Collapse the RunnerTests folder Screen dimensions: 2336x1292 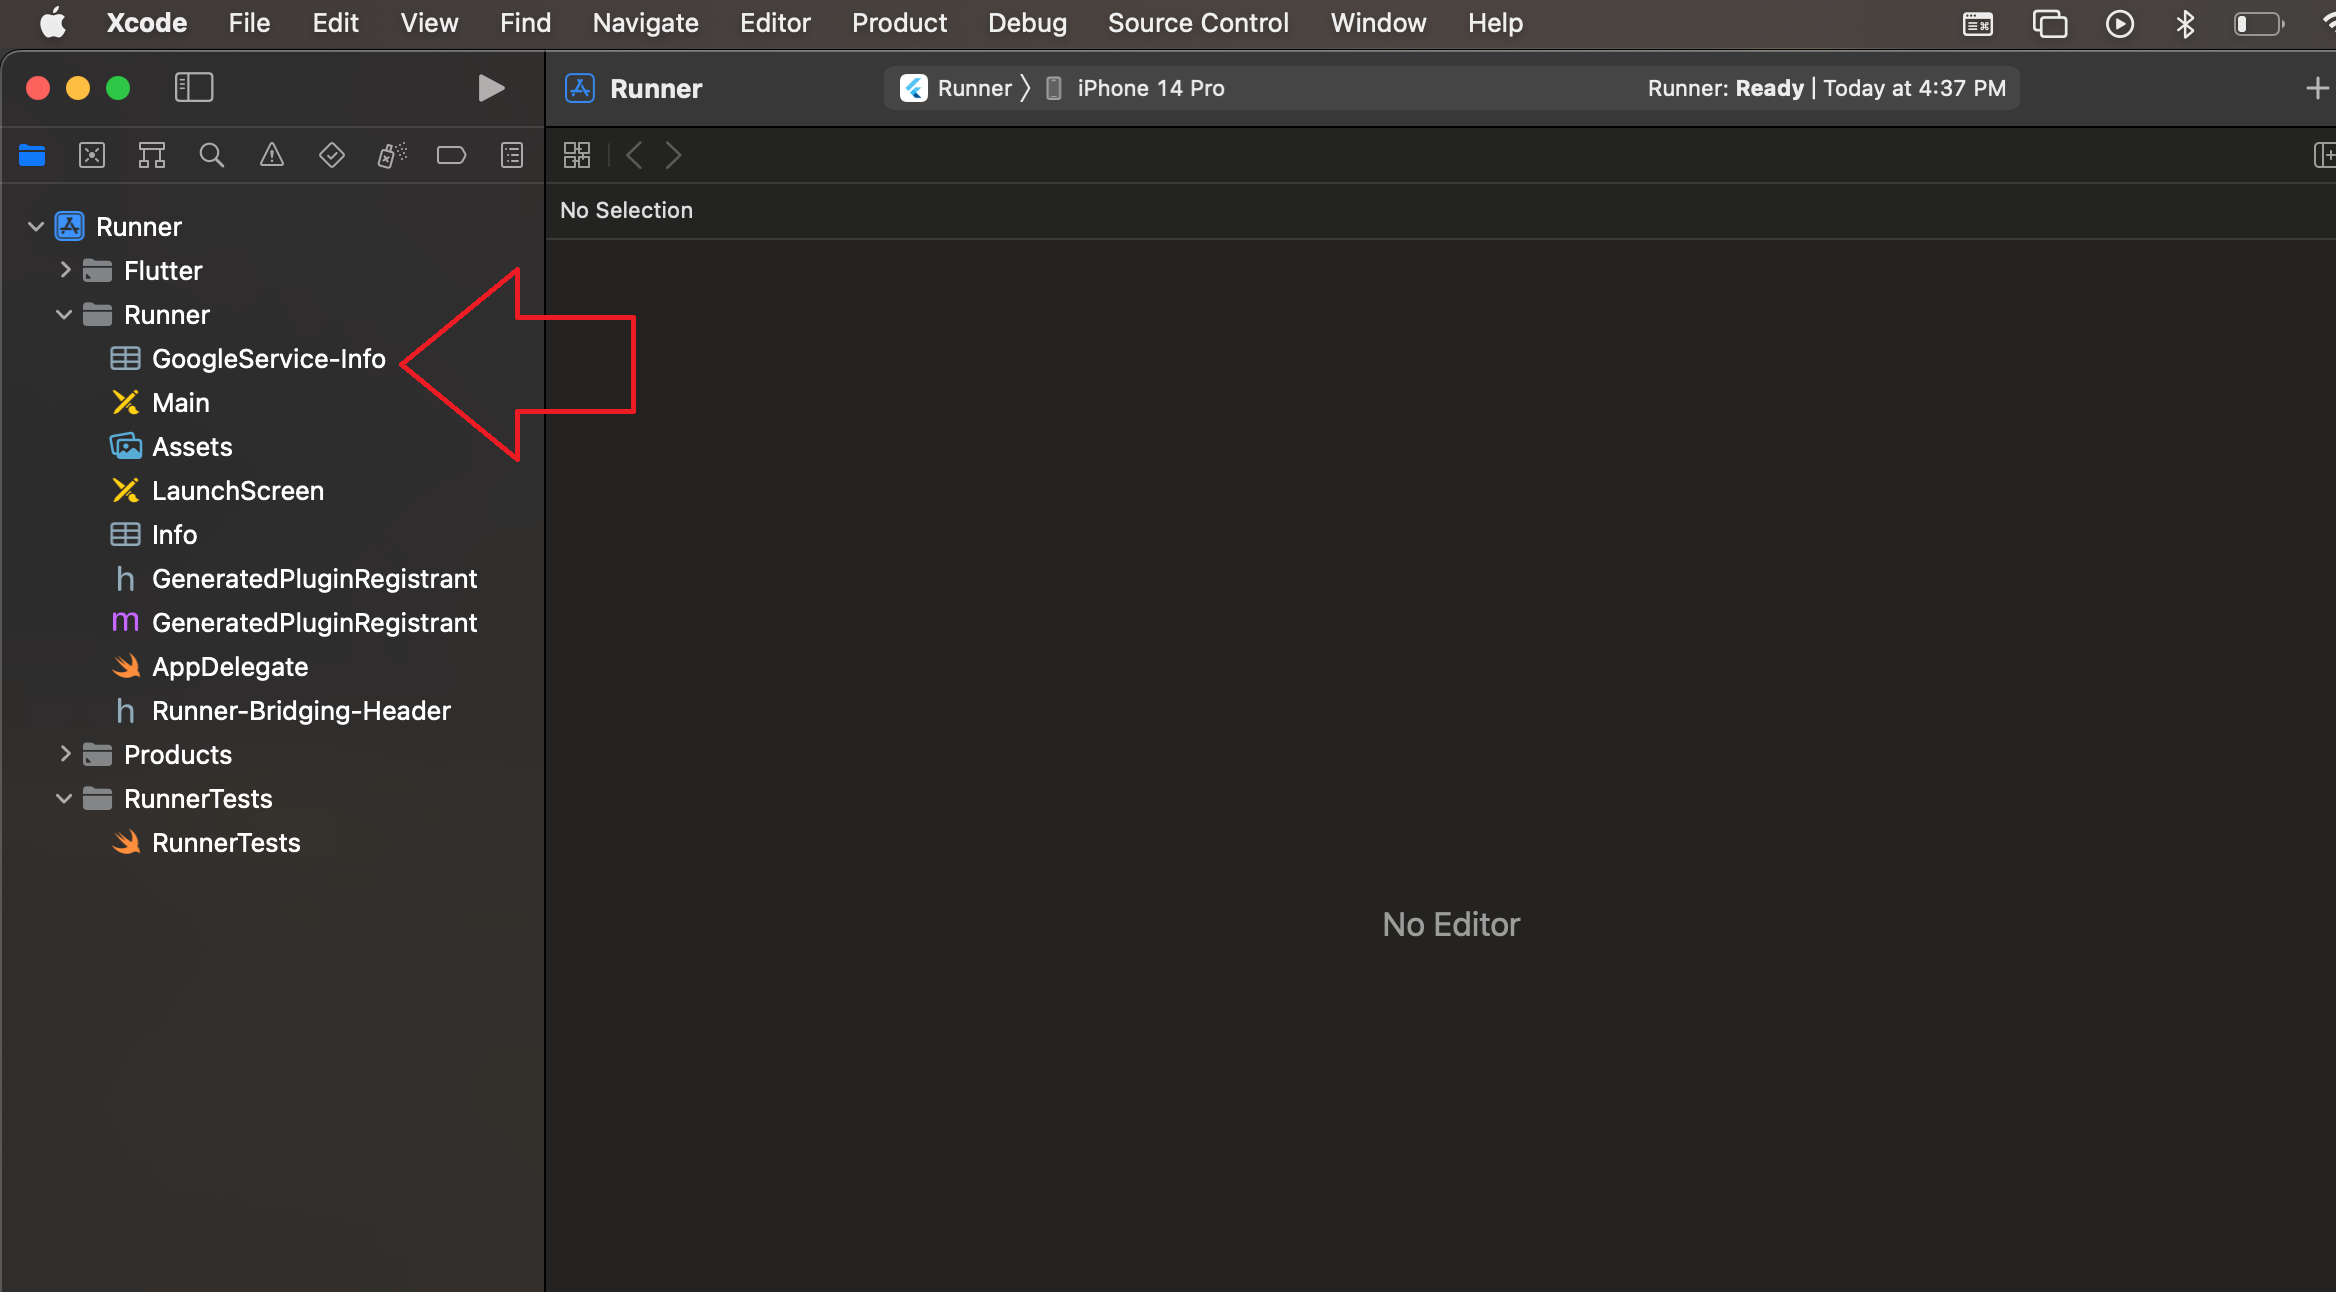click(64, 799)
